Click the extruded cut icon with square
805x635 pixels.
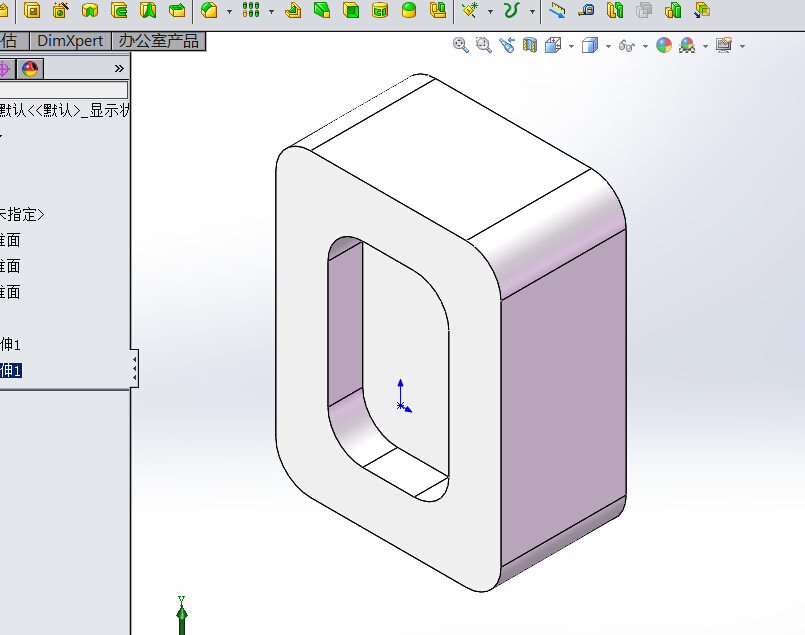[x=32, y=10]
